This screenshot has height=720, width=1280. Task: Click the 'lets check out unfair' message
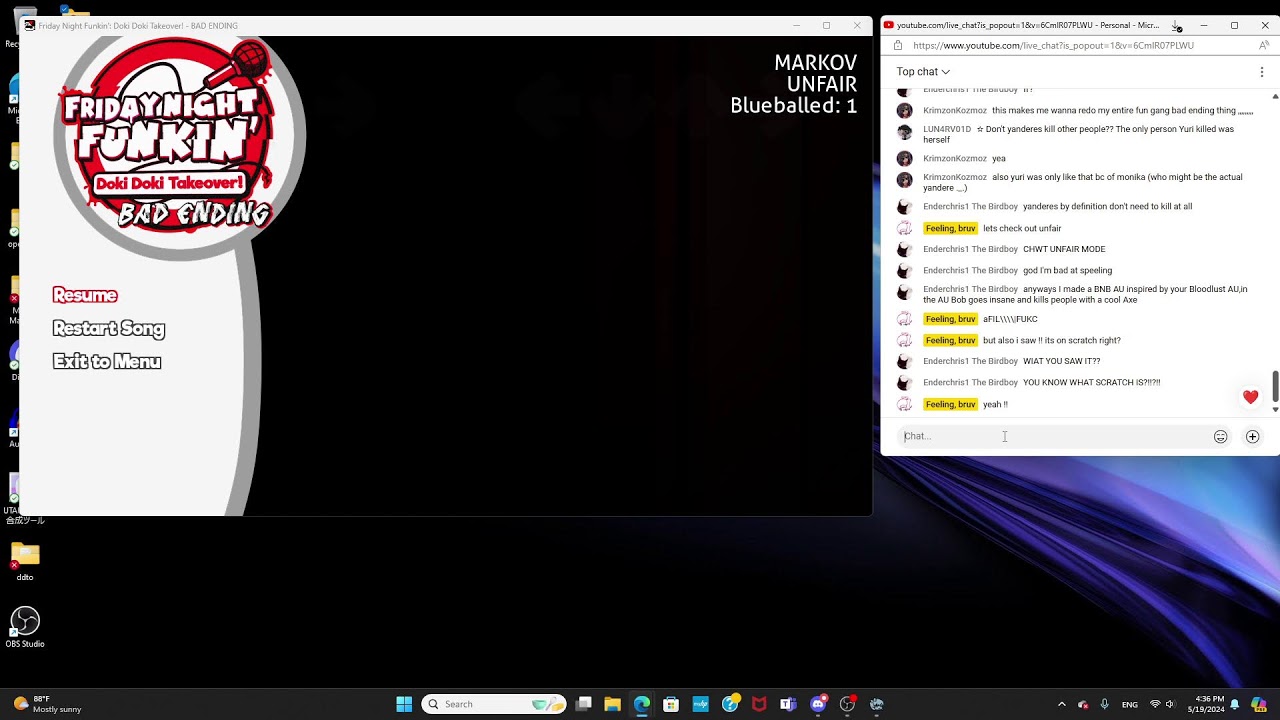pos(1022,228)
